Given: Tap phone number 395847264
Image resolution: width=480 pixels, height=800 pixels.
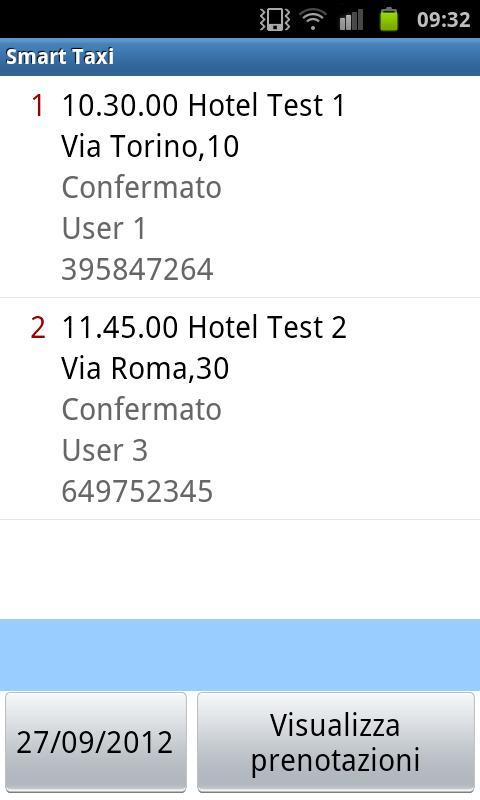Looking at the screenshot, I should [x=137, y=269].
